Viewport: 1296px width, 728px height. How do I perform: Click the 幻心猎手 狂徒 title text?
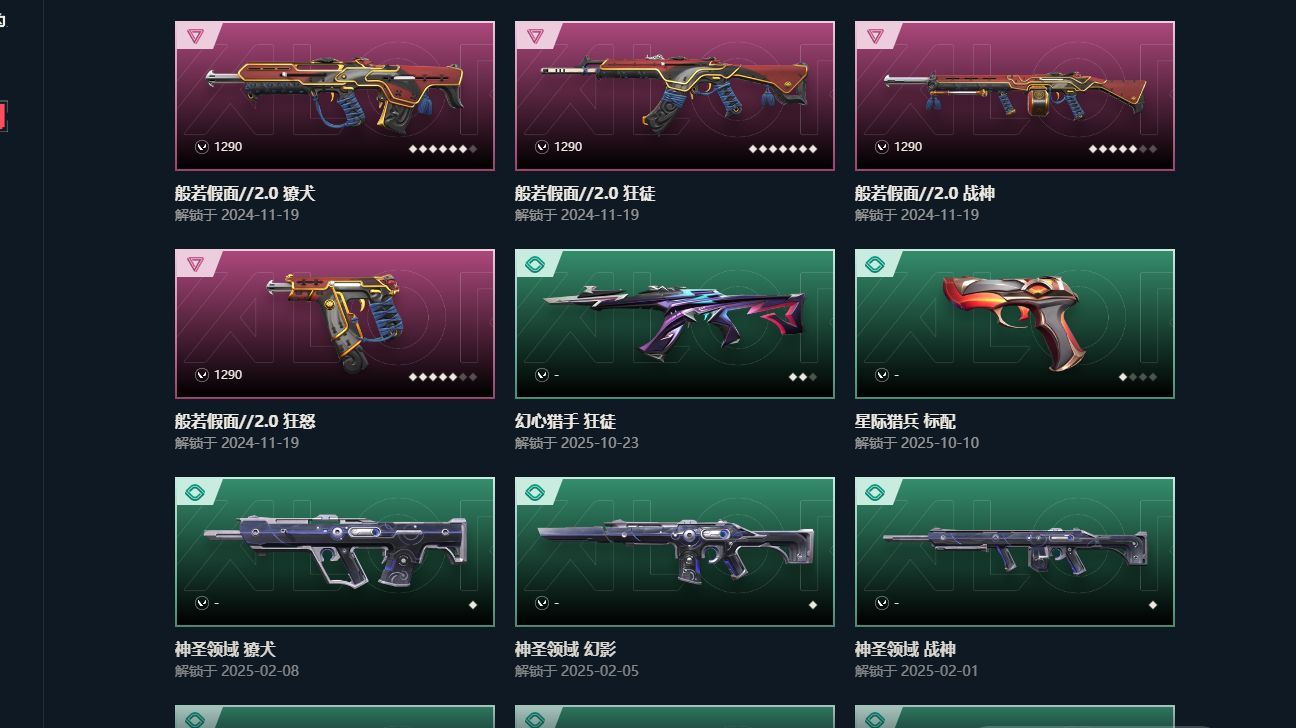point(565,421)
